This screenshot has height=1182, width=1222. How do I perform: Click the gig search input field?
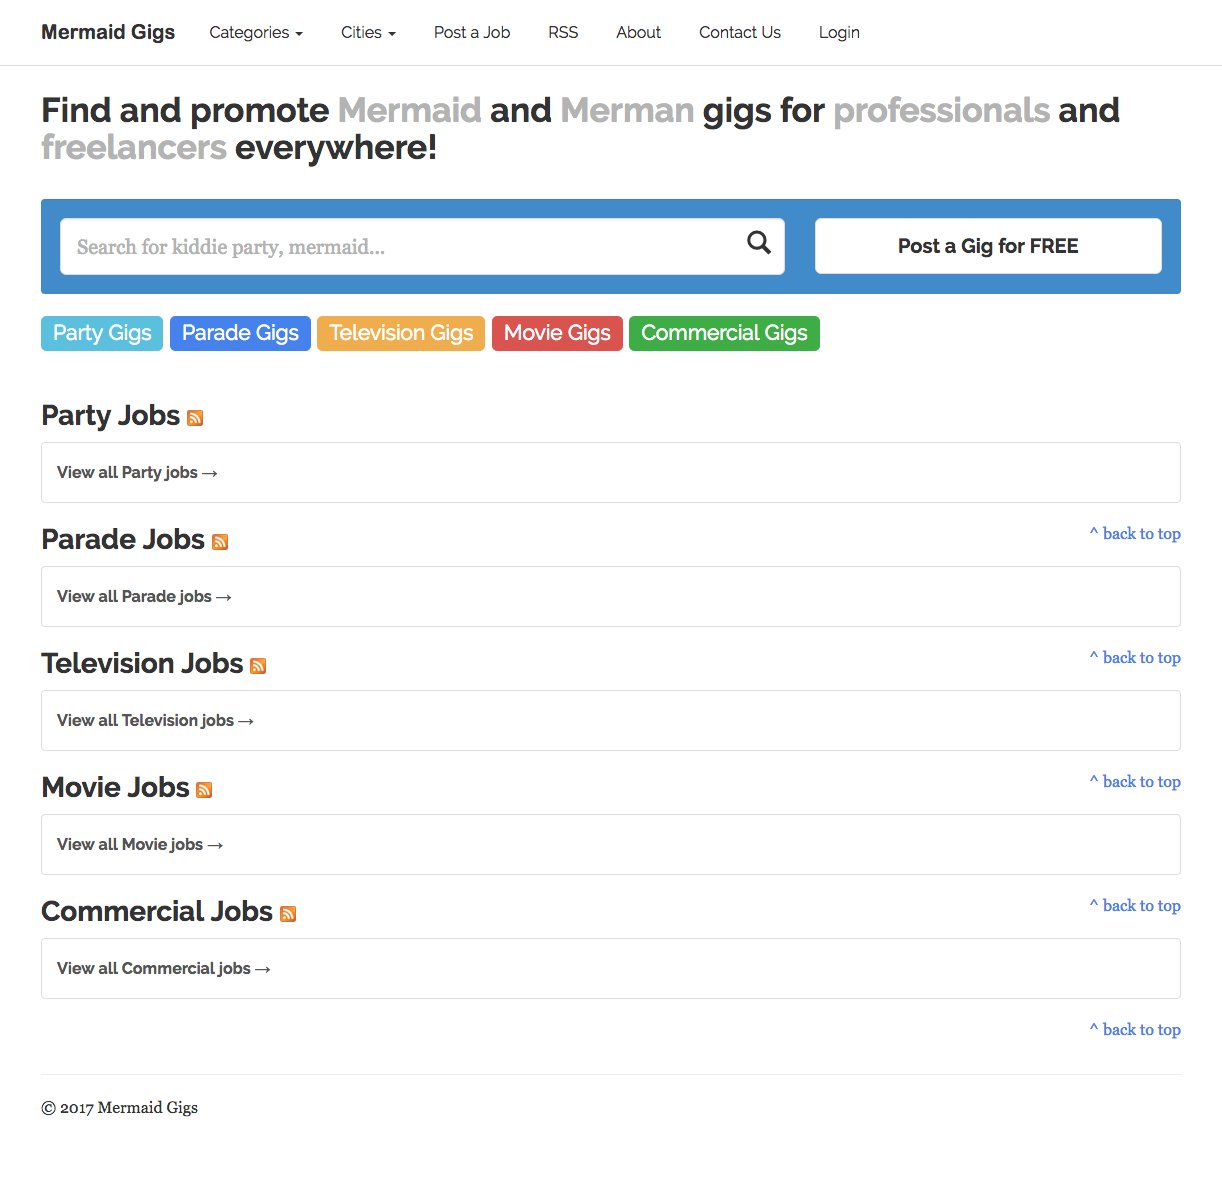coord(400,247)
